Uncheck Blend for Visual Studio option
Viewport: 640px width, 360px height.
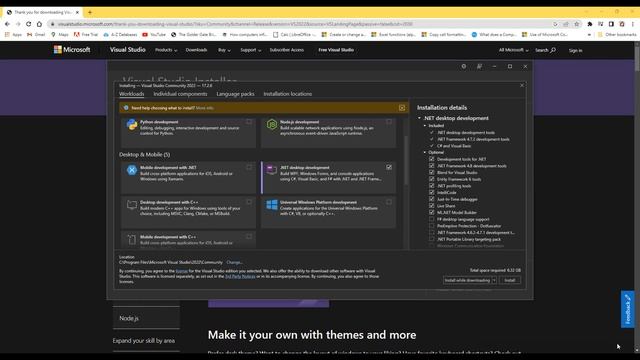(431, 172)
